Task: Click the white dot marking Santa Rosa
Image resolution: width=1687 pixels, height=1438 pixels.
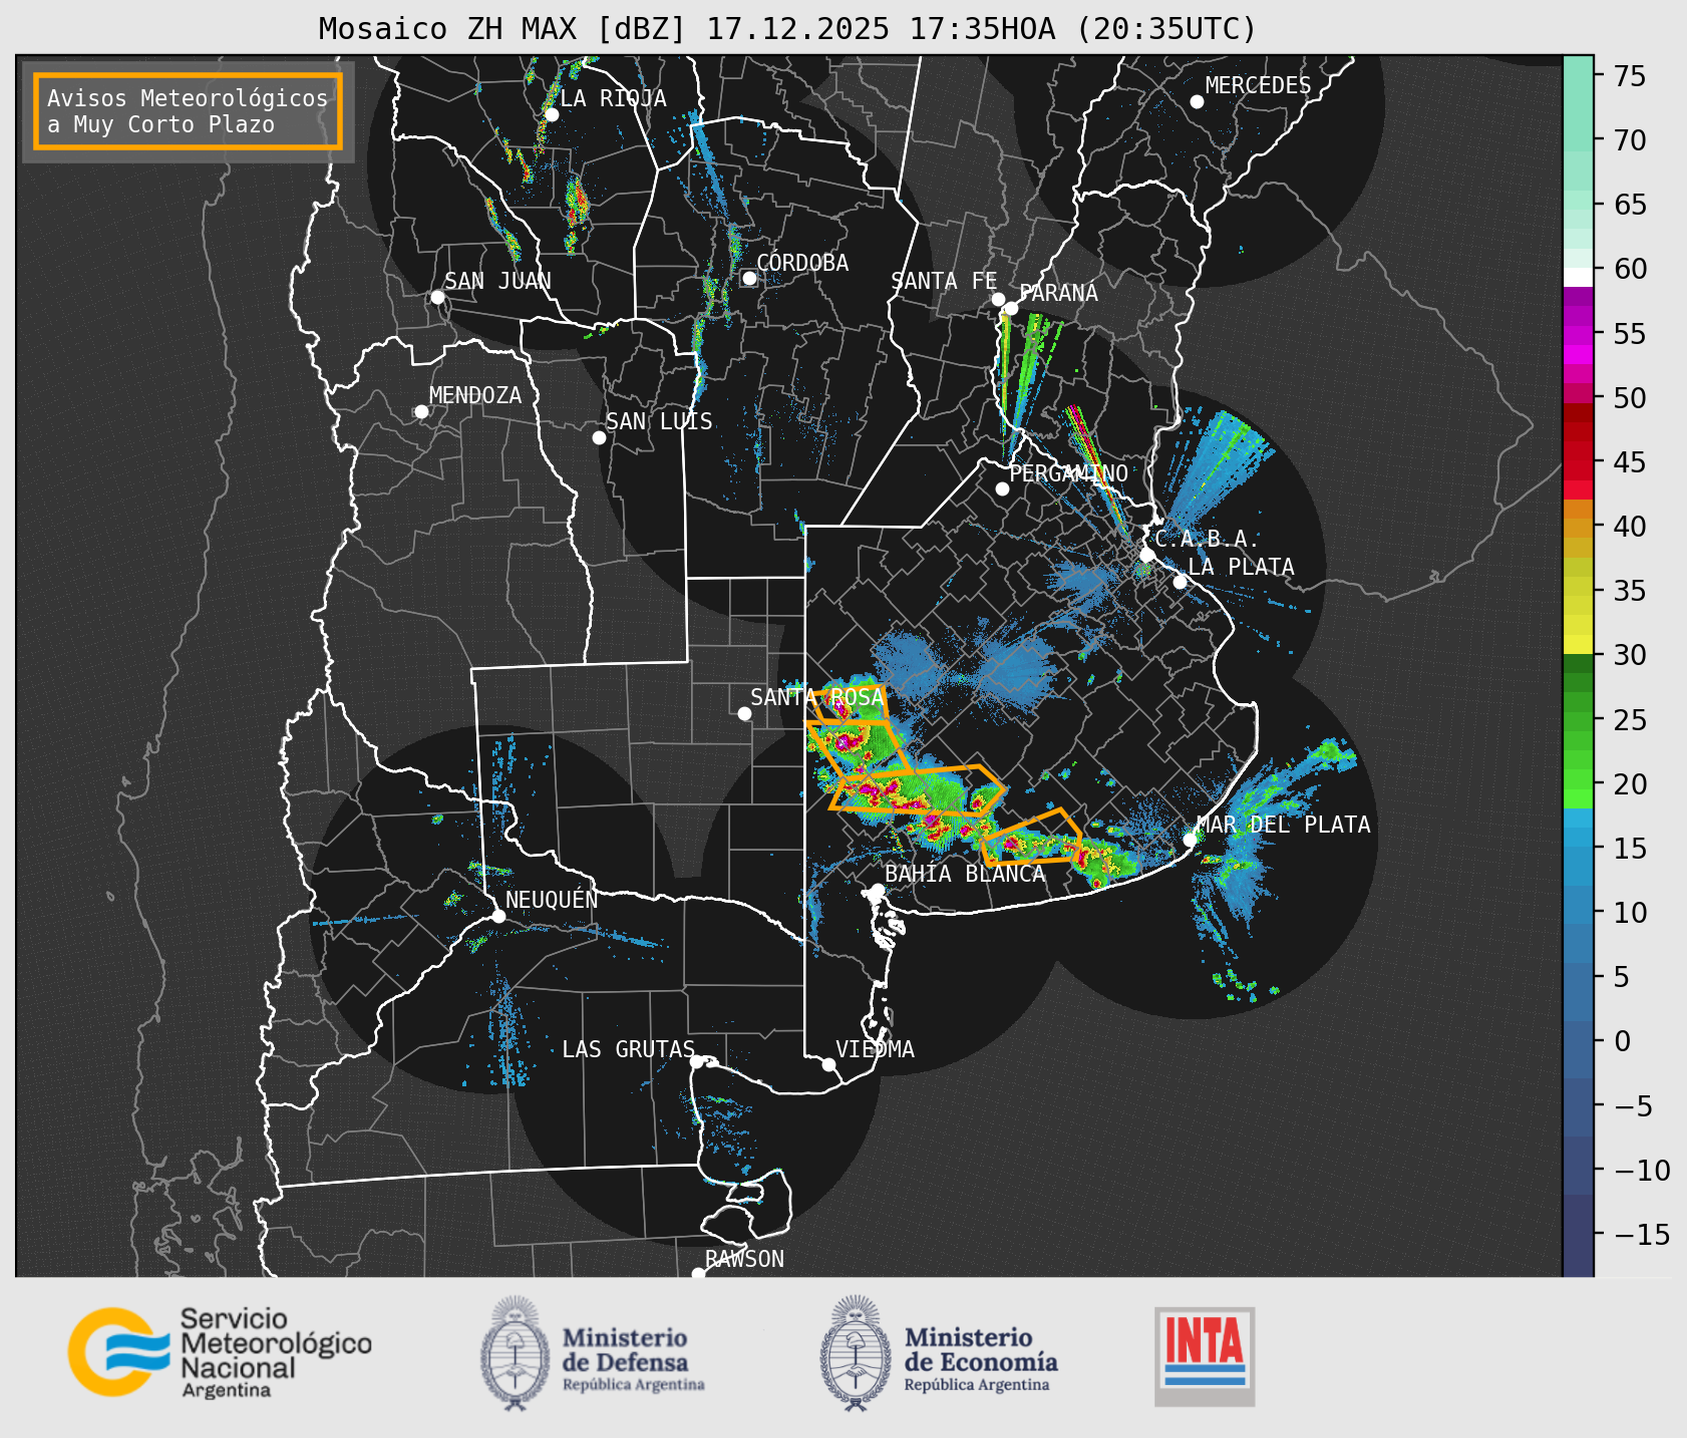Action: (744, 713)
